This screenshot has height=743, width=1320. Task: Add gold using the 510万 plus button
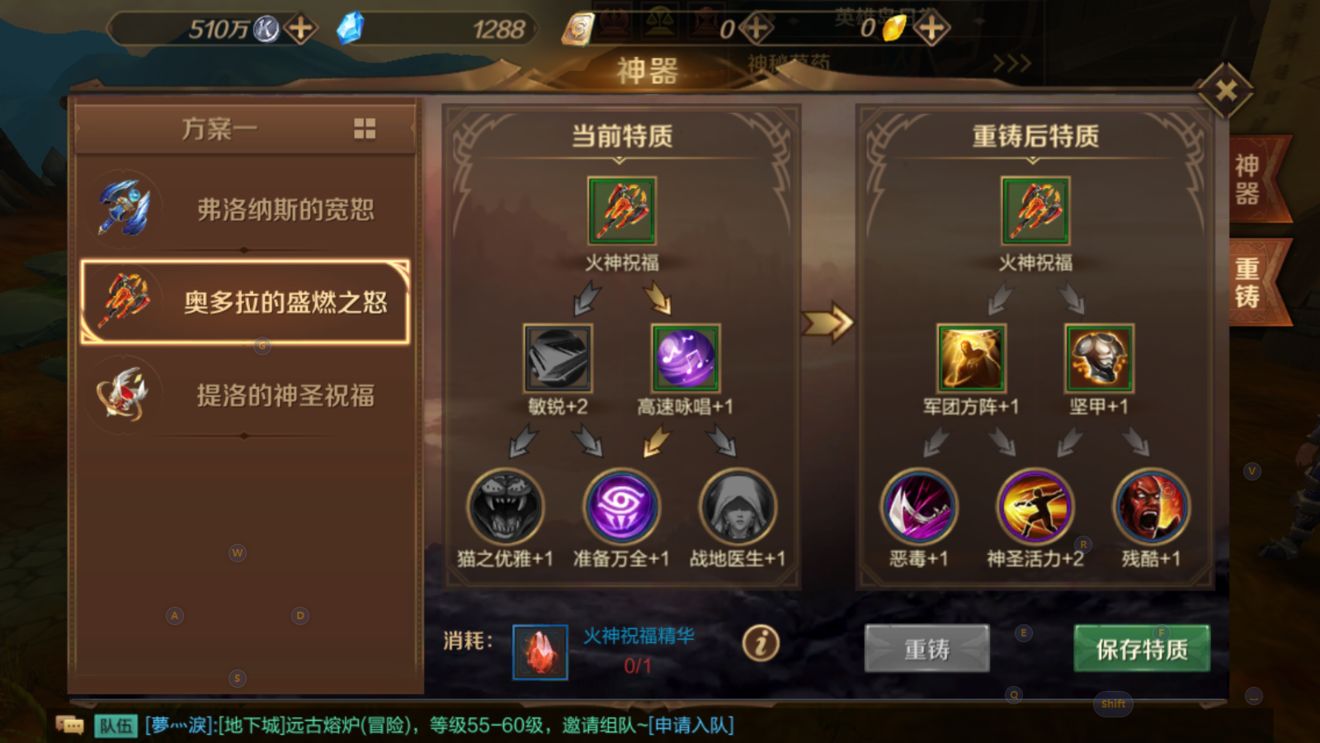300,28
